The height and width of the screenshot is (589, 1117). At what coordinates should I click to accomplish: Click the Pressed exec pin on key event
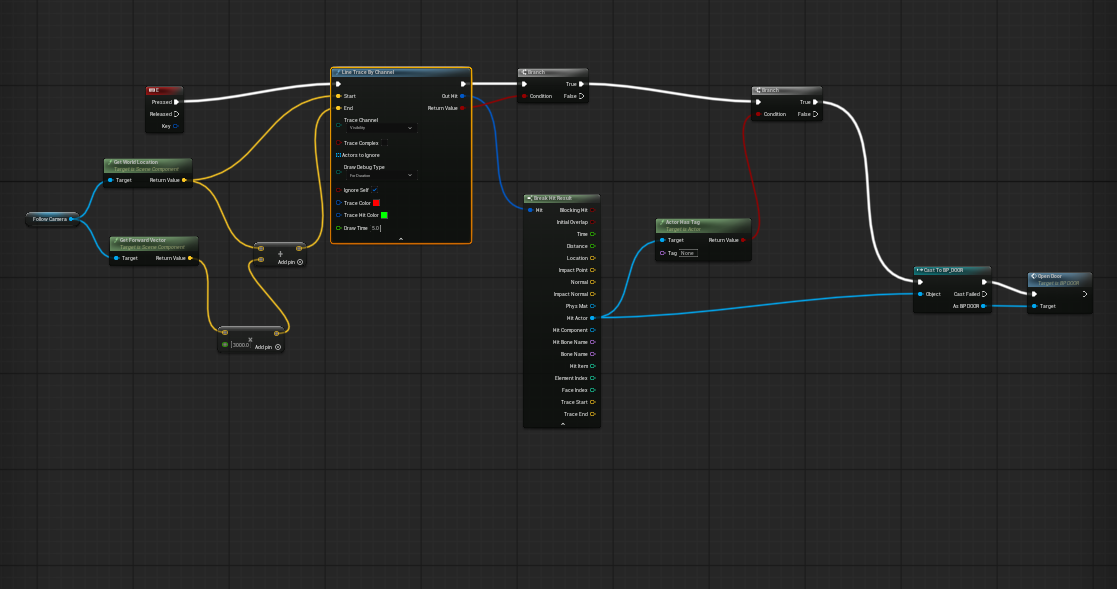(x=177, y=101)
